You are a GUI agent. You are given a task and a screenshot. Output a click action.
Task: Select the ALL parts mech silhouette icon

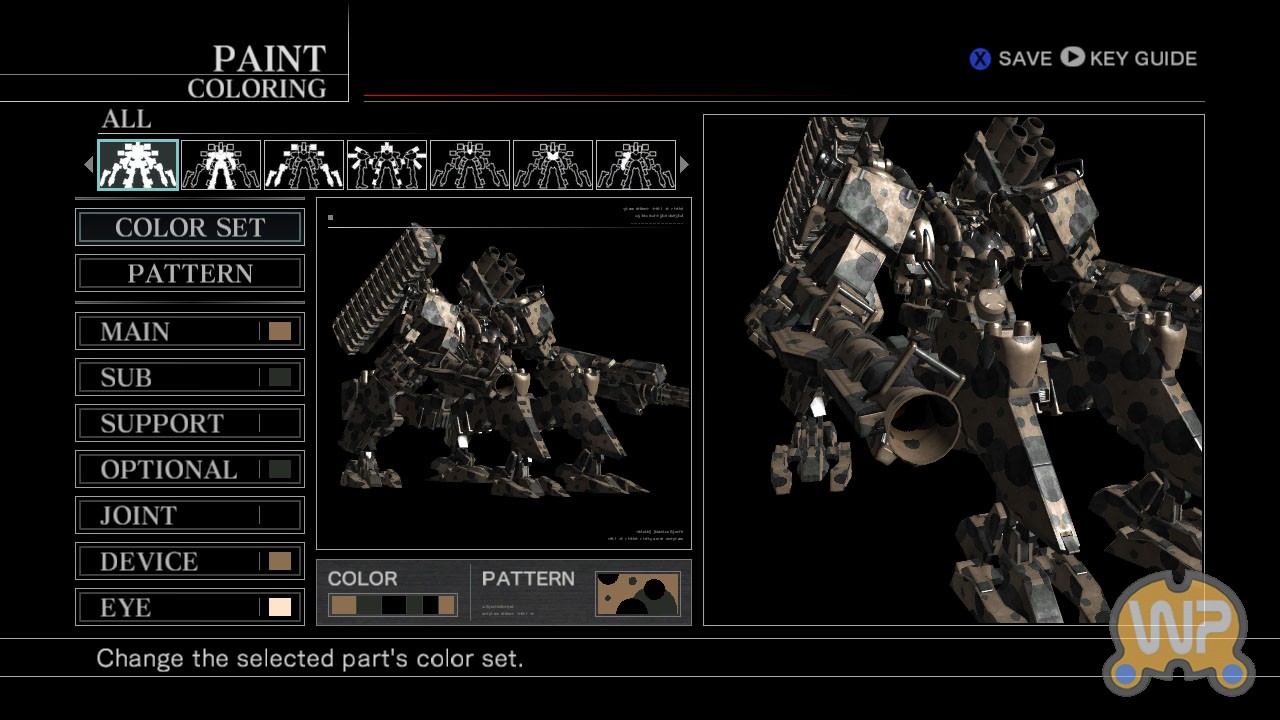click(138, 165)
